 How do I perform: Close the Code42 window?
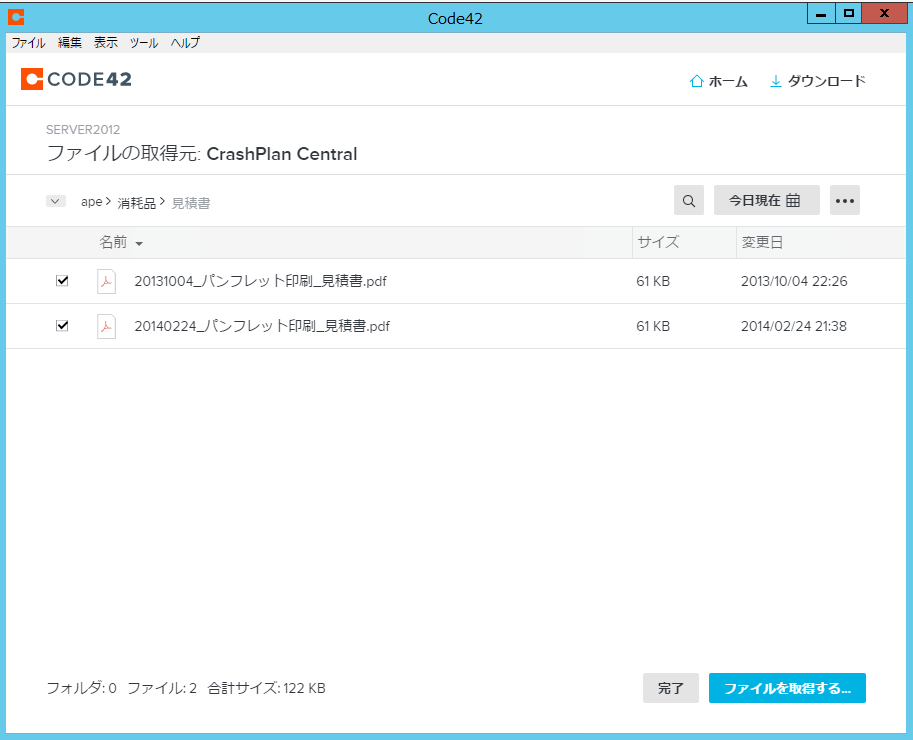[884, 14]
